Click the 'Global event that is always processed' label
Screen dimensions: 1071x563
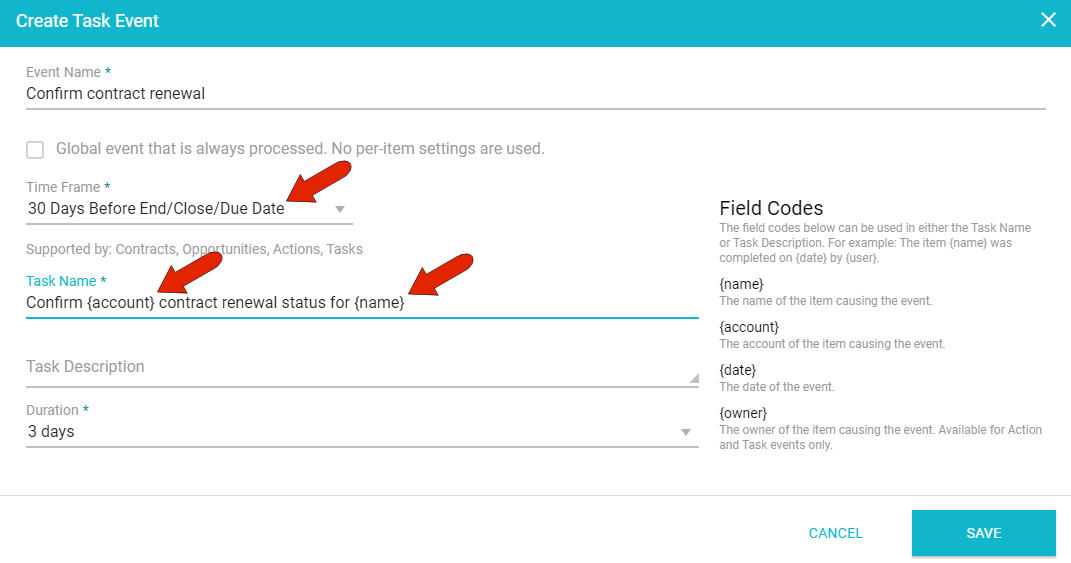299,149
